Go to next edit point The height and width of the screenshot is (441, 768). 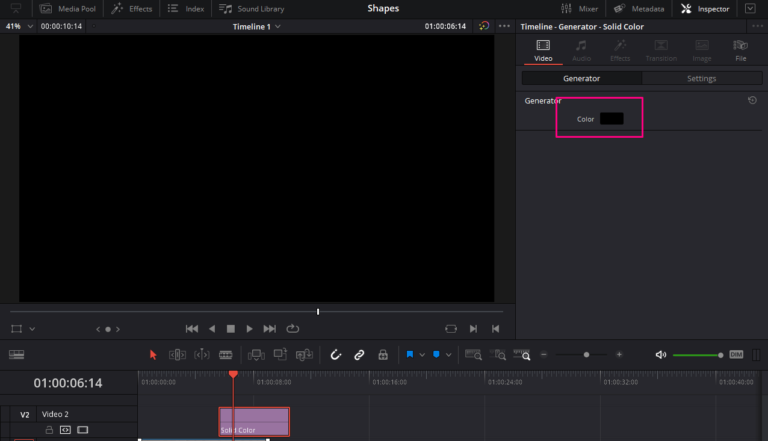click(473, 329)
